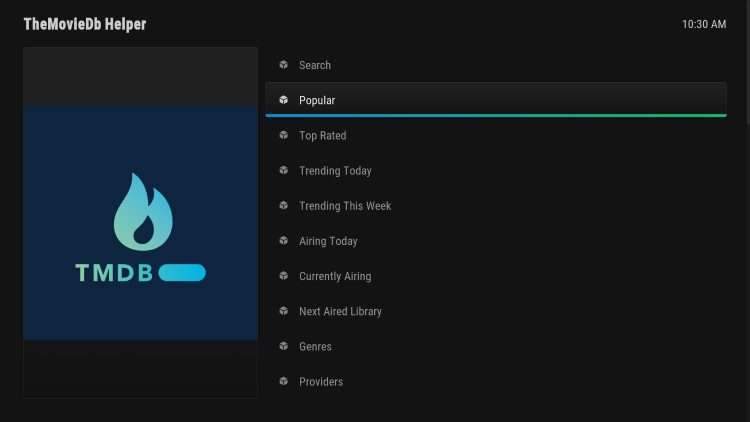
Task: Click the cube icon beside Genres
Action: pyautogui.click(x=284, y=346)
